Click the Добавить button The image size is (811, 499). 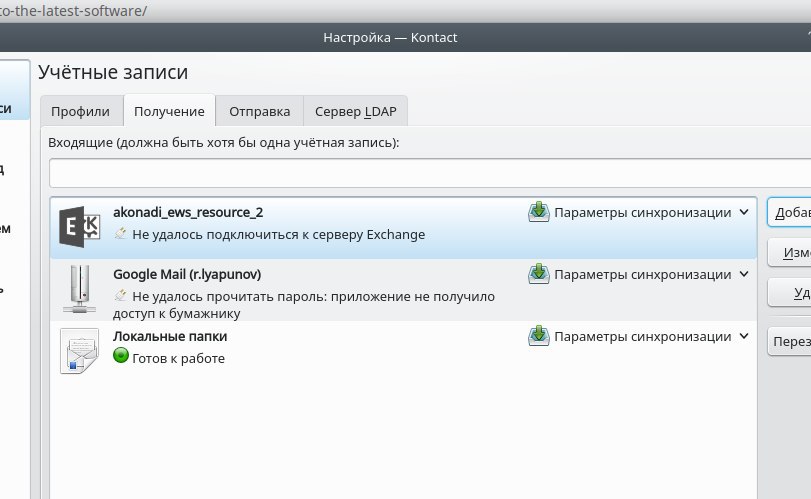pos(789,212)
